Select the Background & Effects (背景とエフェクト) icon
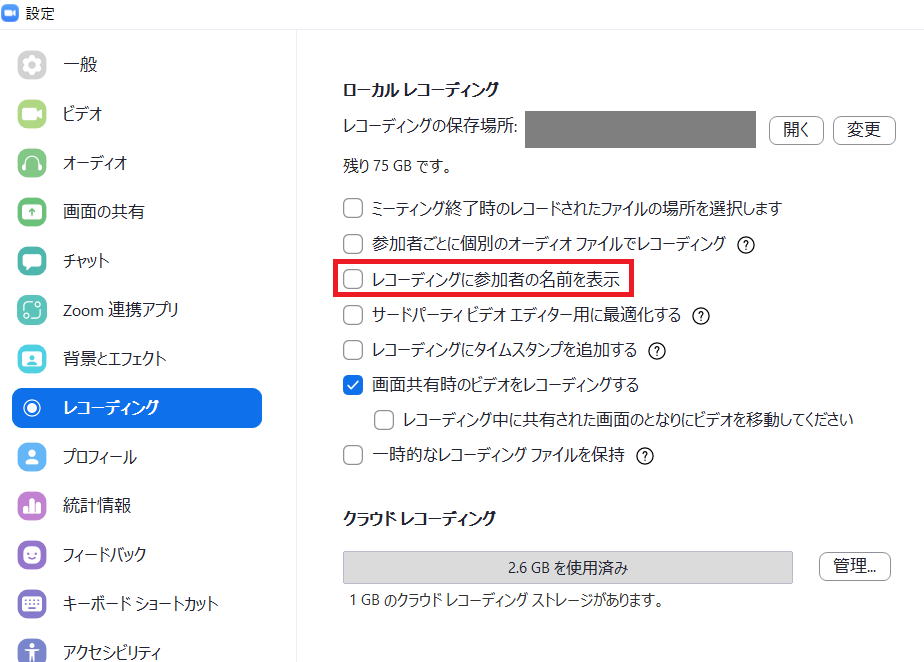 pos(32,359)
